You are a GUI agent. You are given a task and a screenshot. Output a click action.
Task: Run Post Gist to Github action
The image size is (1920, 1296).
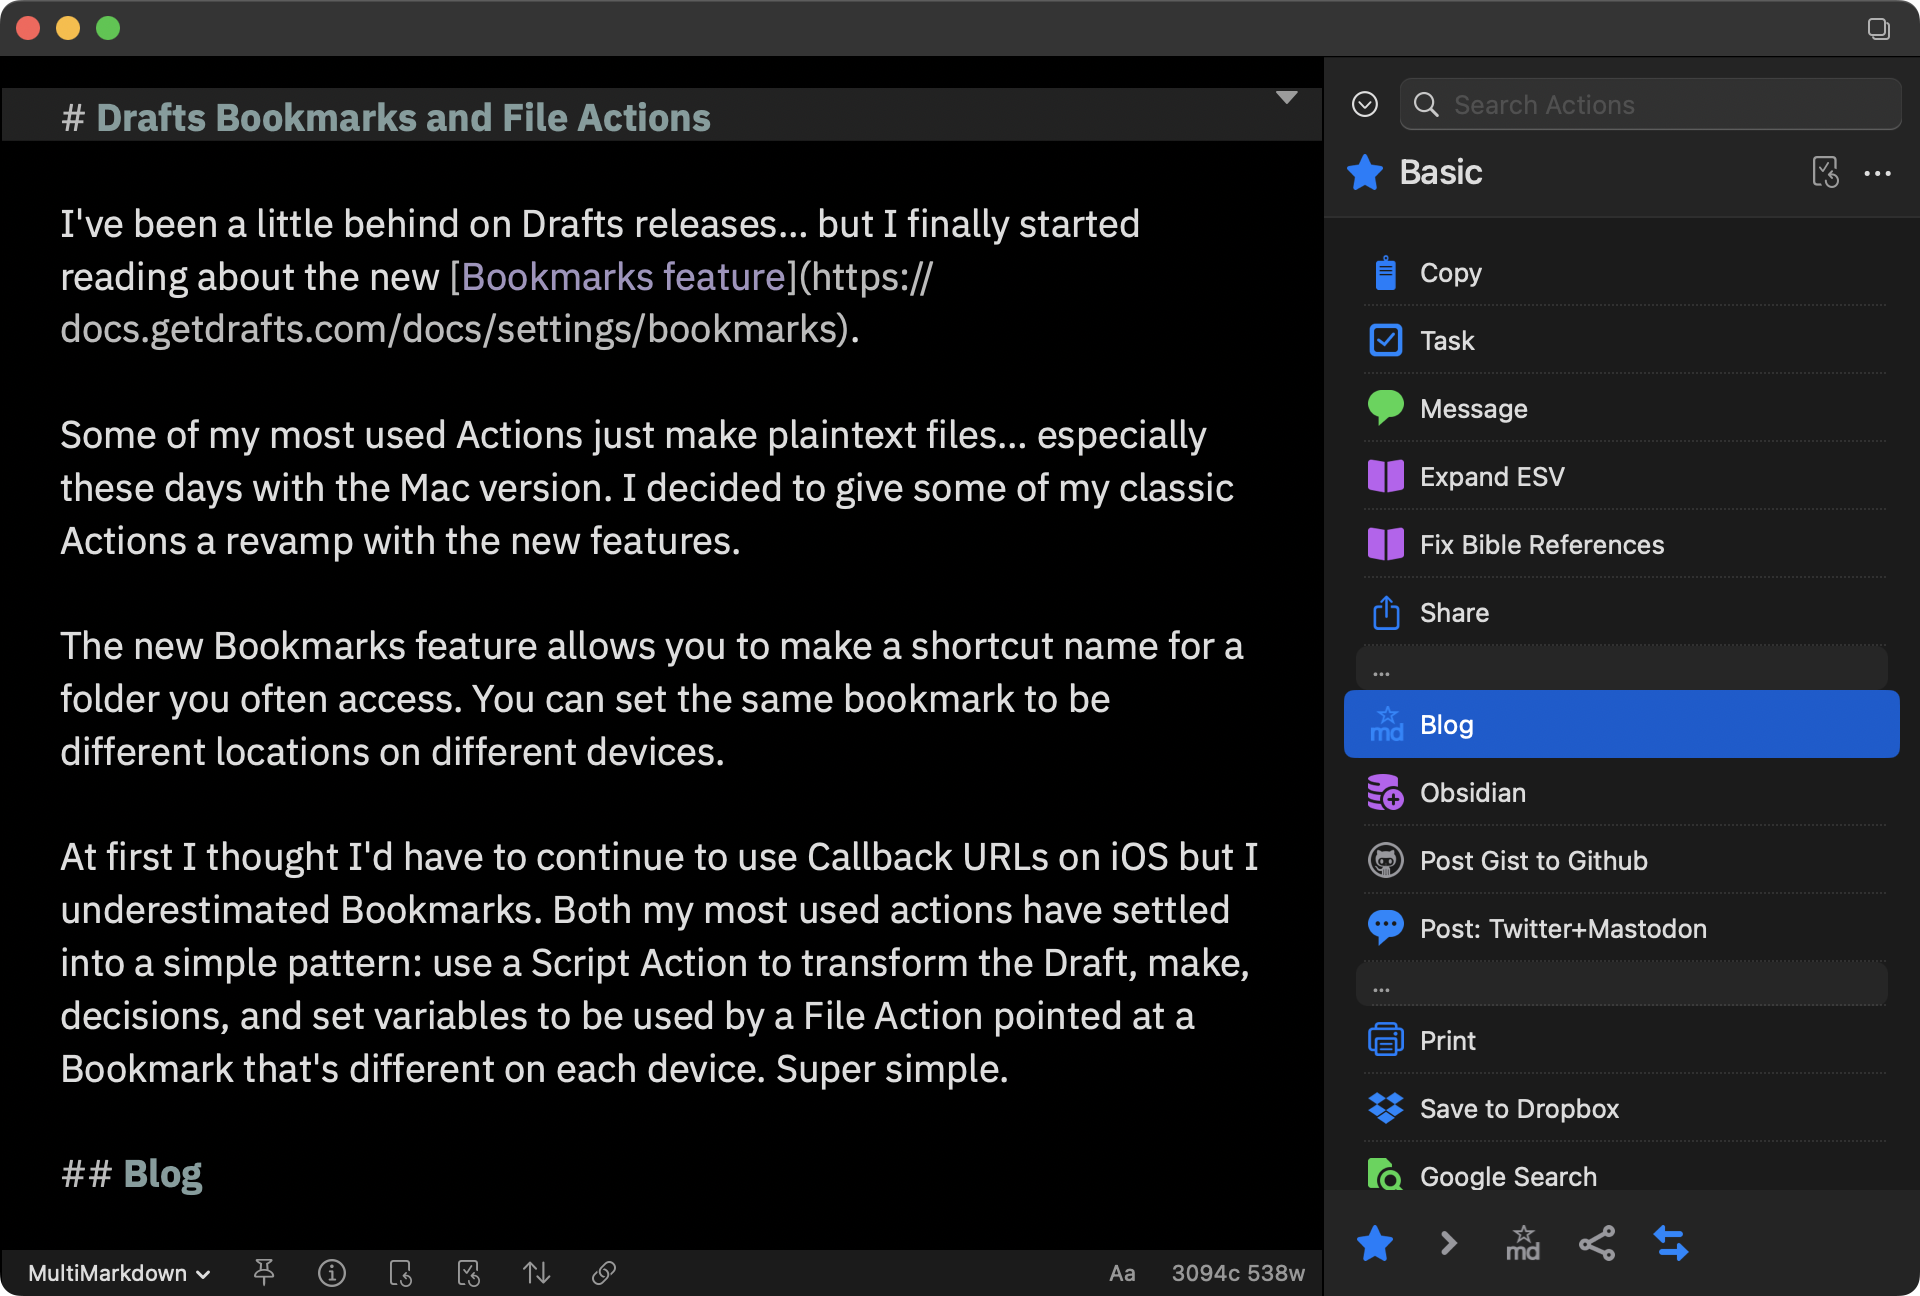(x=1621, y=861)
